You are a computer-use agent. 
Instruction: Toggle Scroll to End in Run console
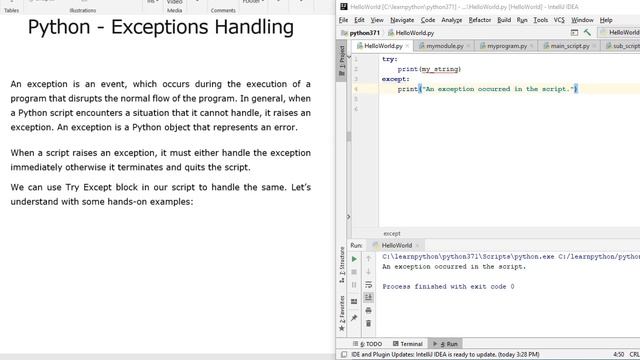369,297
